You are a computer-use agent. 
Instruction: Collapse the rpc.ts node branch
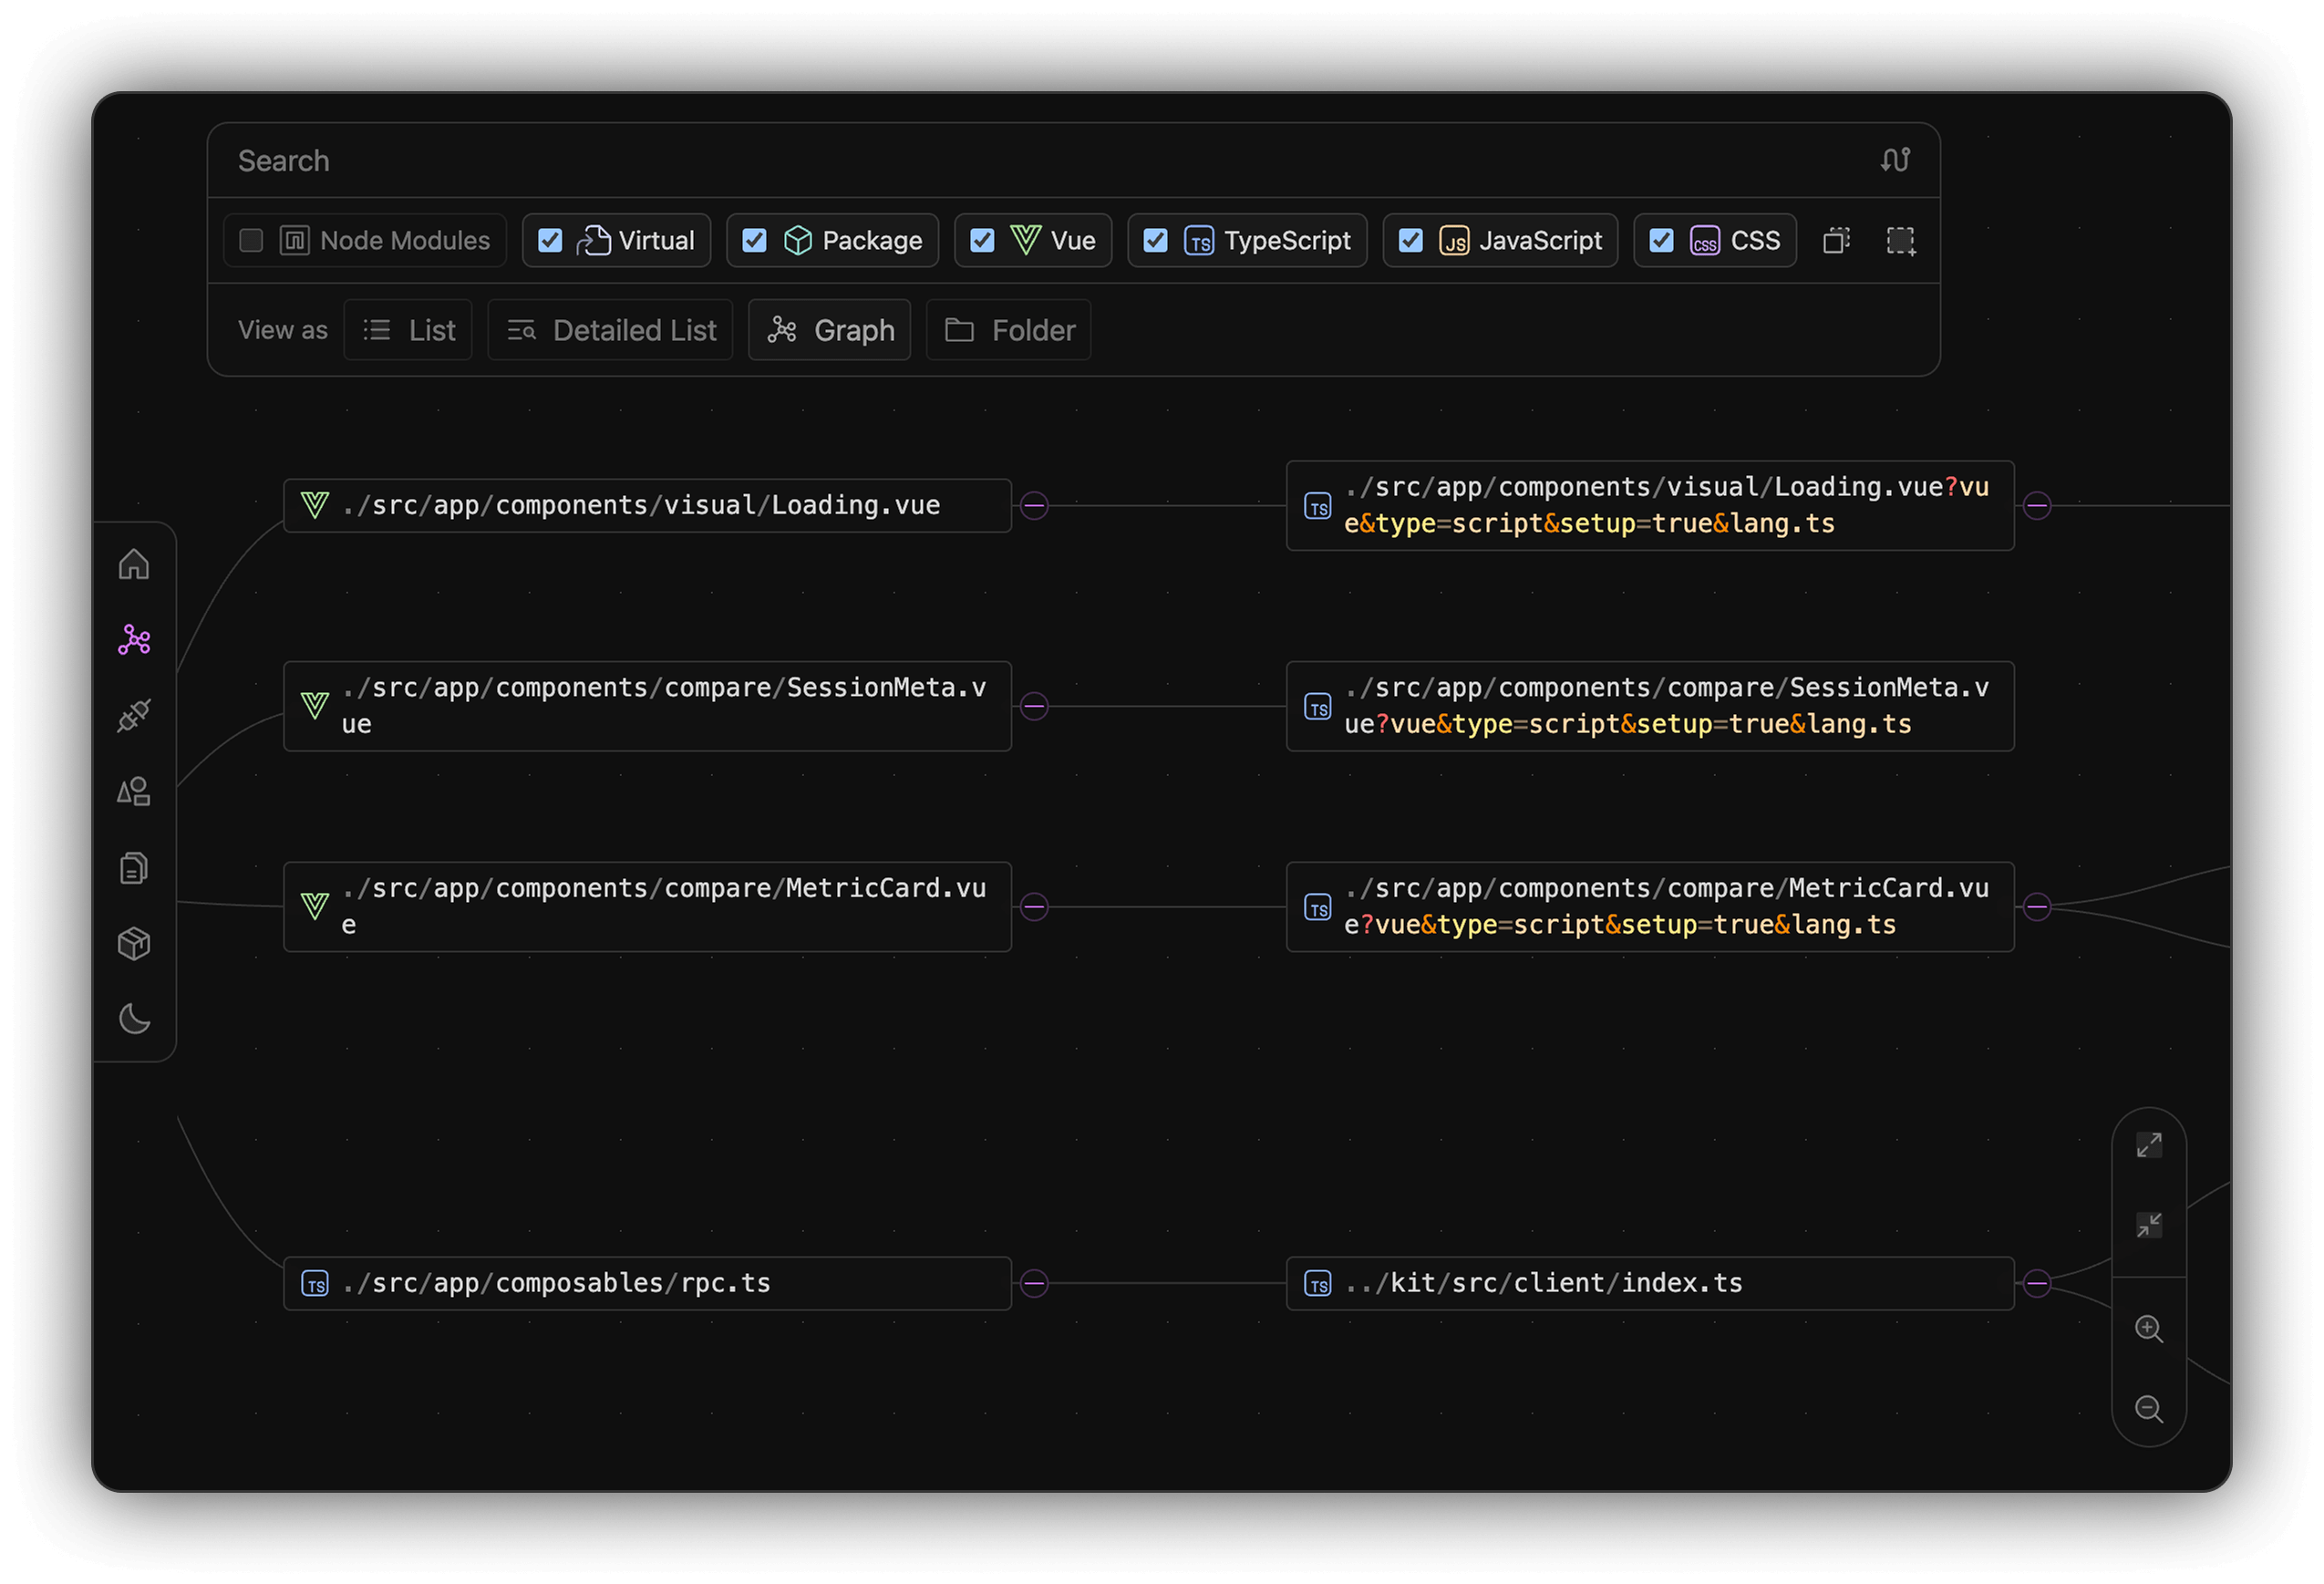1034,1283
